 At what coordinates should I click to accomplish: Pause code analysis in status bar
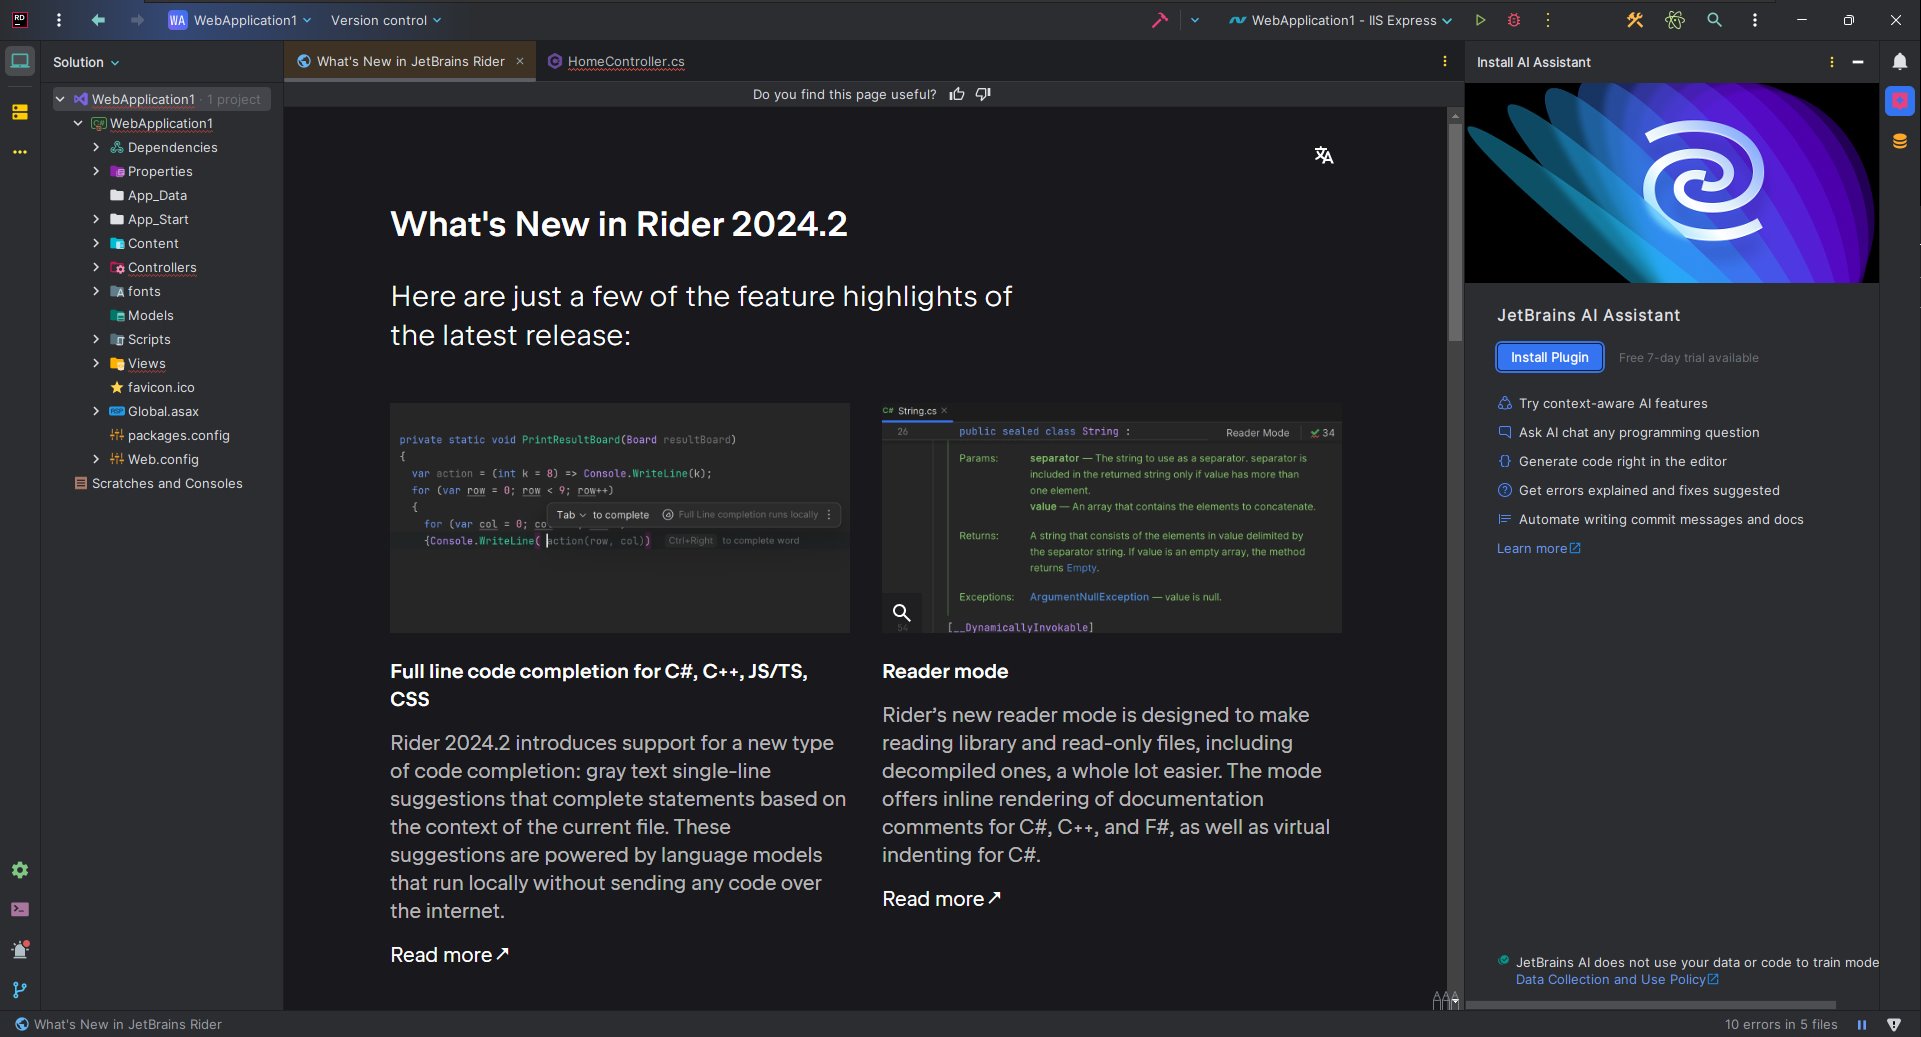(x=1862, y=1024)
